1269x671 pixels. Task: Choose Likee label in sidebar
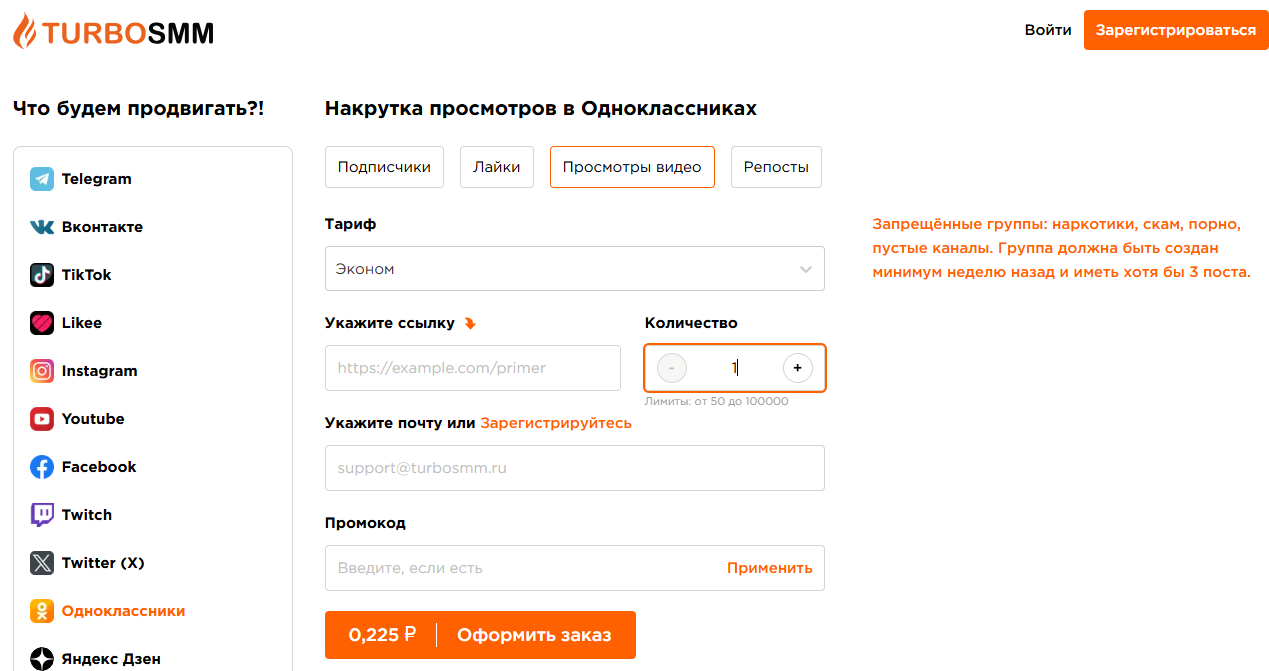(82, 323)
